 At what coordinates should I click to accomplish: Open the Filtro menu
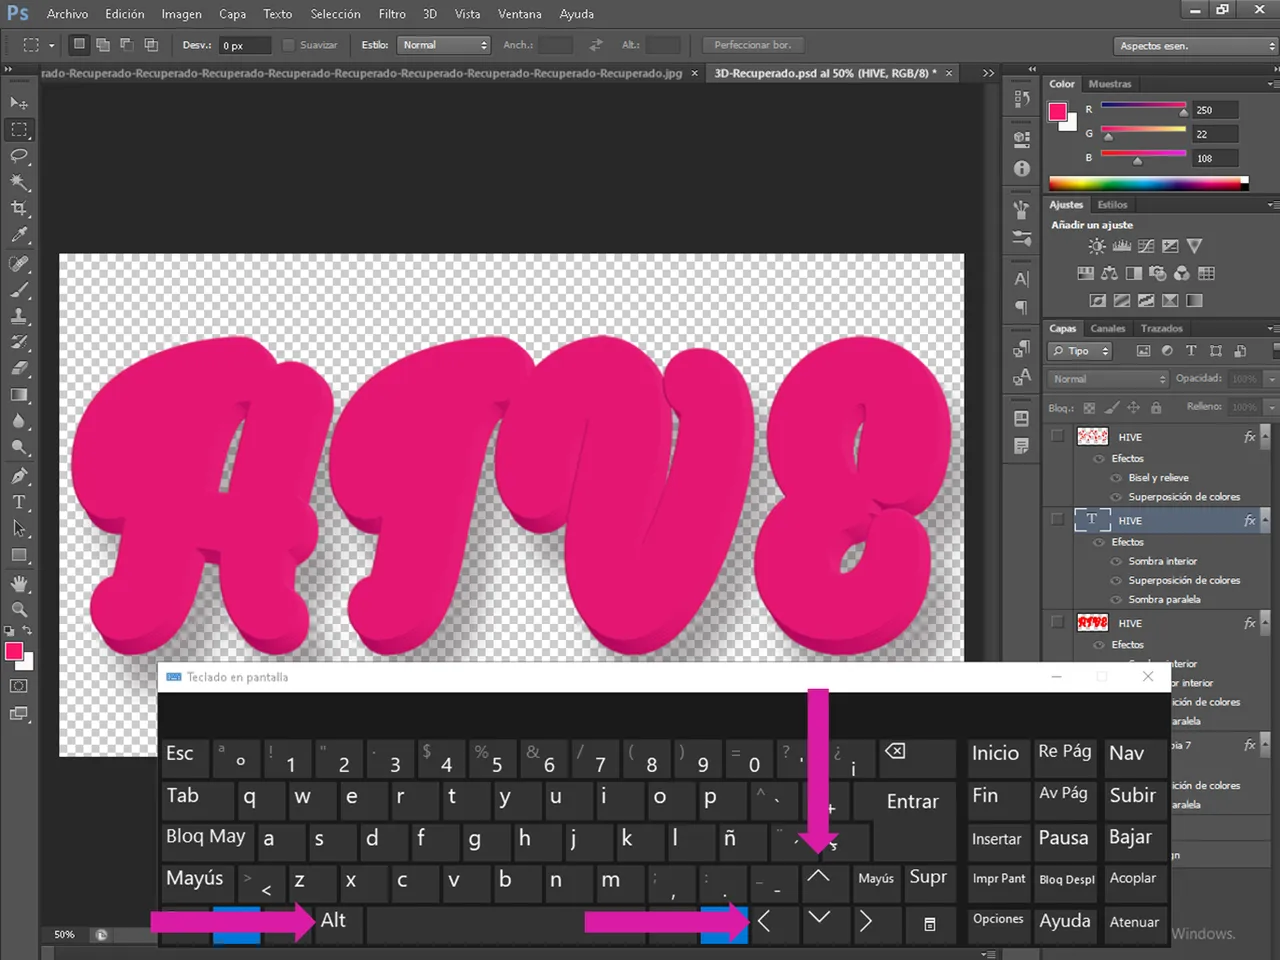pos(392,14)
